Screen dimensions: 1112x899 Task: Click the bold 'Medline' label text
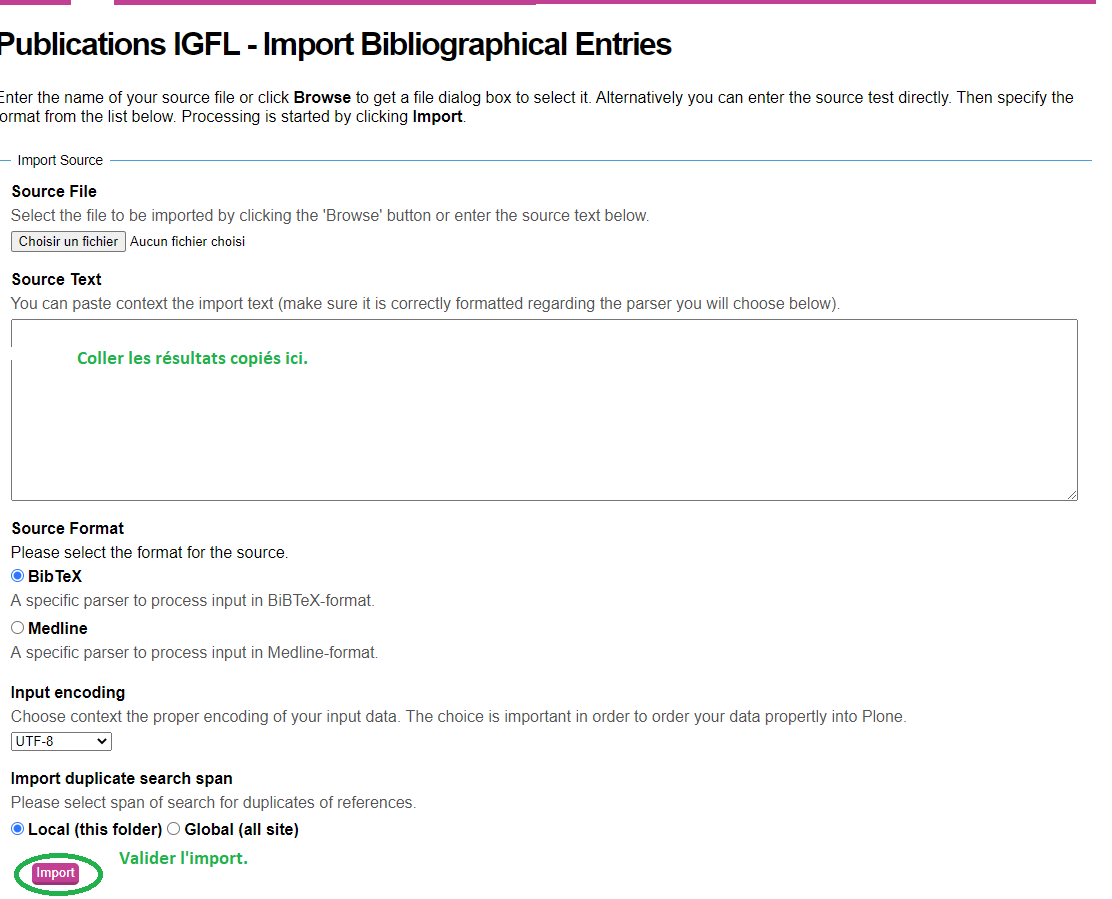tap(58, 628)
